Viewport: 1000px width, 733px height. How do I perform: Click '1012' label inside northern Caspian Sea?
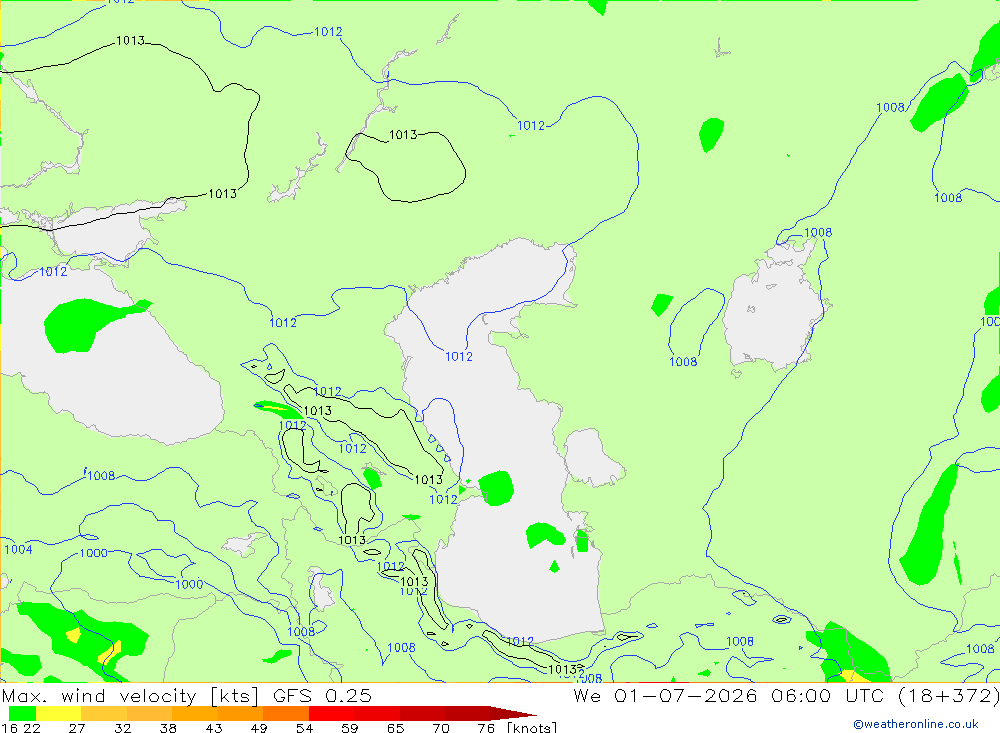pyautogui.click(x=459, y=357)
